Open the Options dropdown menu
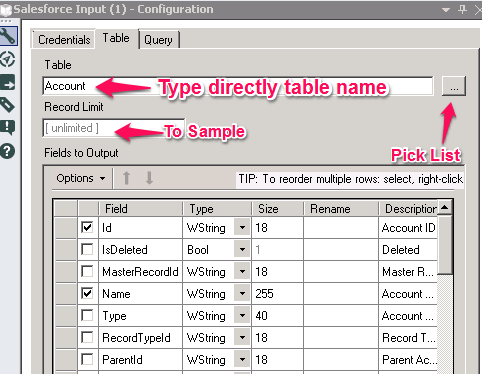Screen dimensions: 482x374 tap(81, 178)
